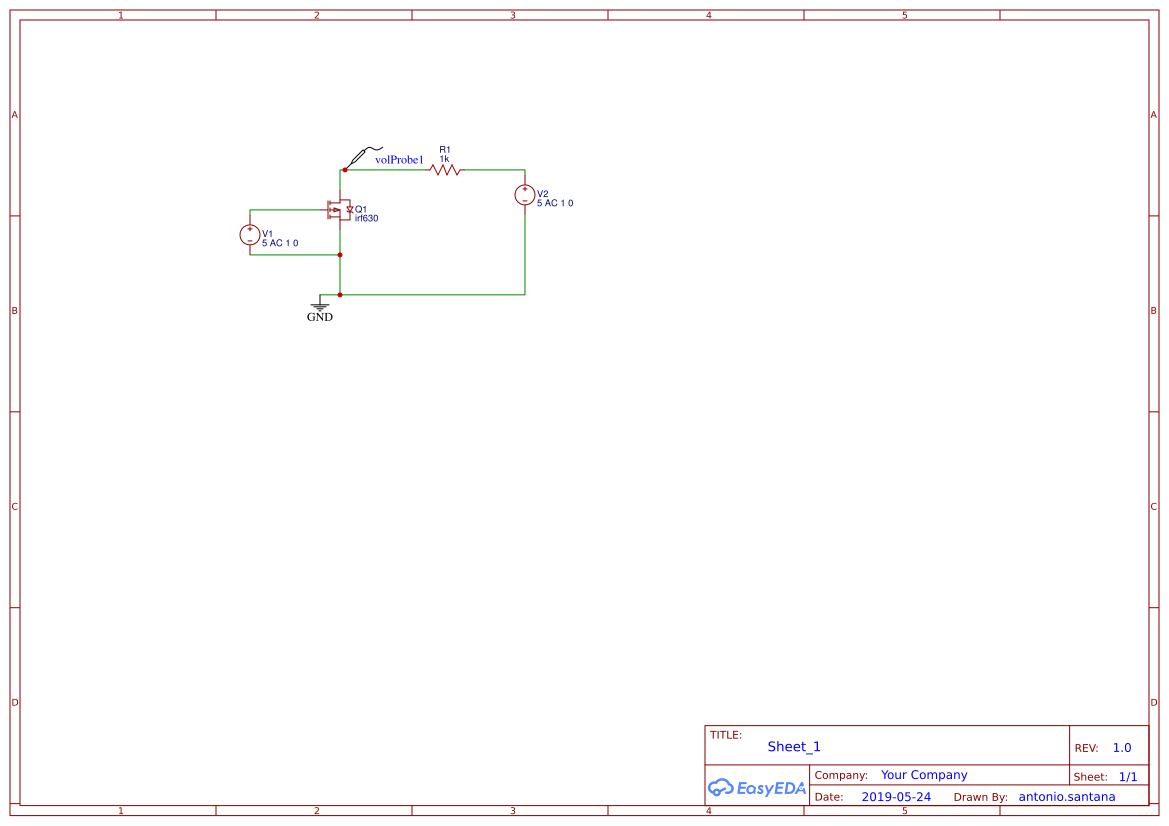Click the date 2019-05-24 field
The height and width of the screenshot is (826, 1169).
(894, 796)
